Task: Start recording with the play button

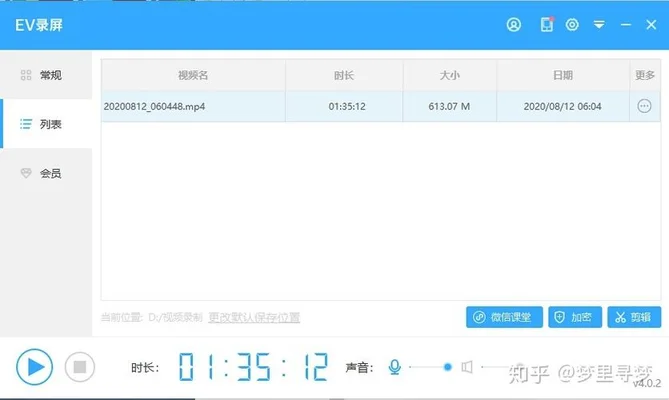Action: (35, 367)
